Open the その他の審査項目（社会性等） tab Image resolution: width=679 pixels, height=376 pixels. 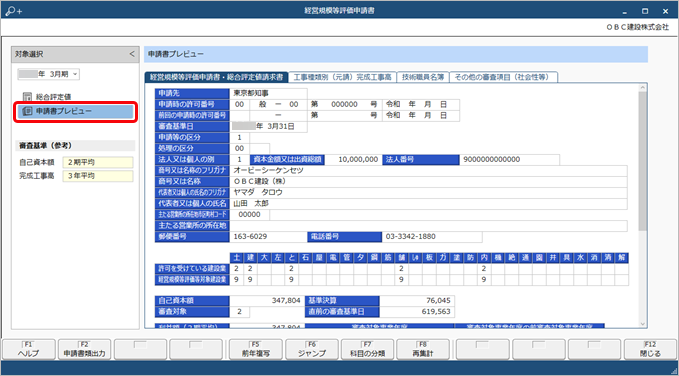point(504,77)
